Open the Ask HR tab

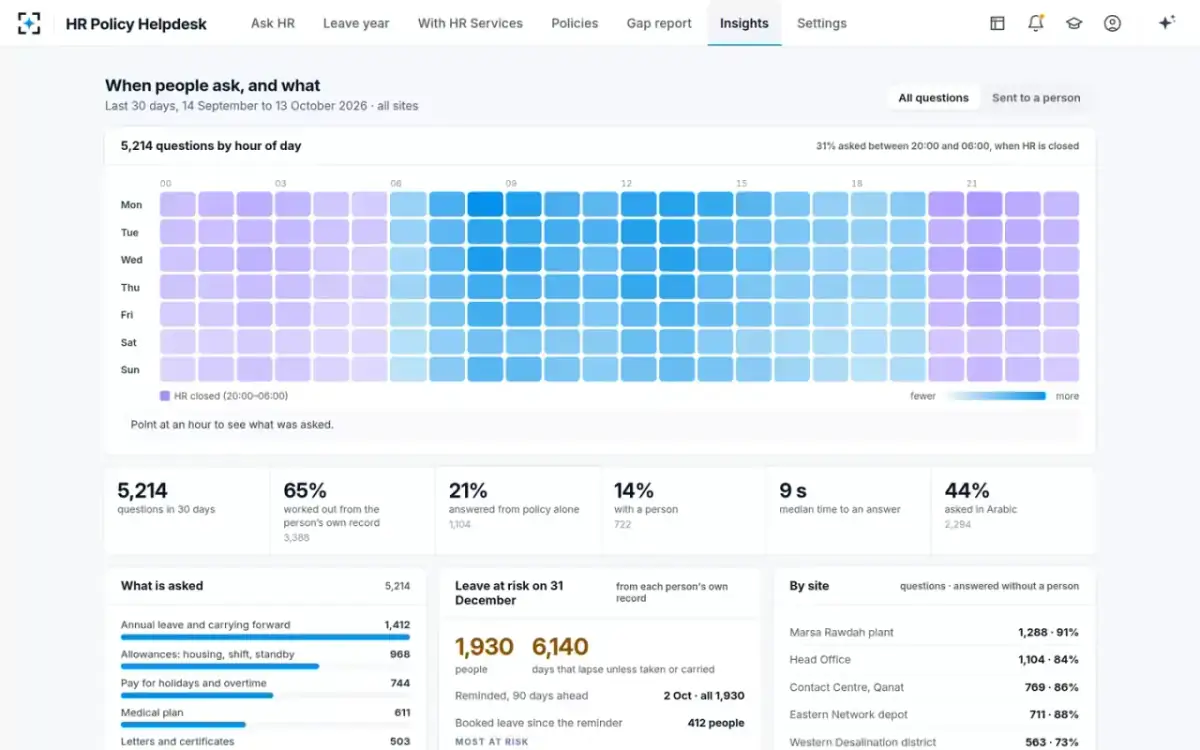point(273,23)
